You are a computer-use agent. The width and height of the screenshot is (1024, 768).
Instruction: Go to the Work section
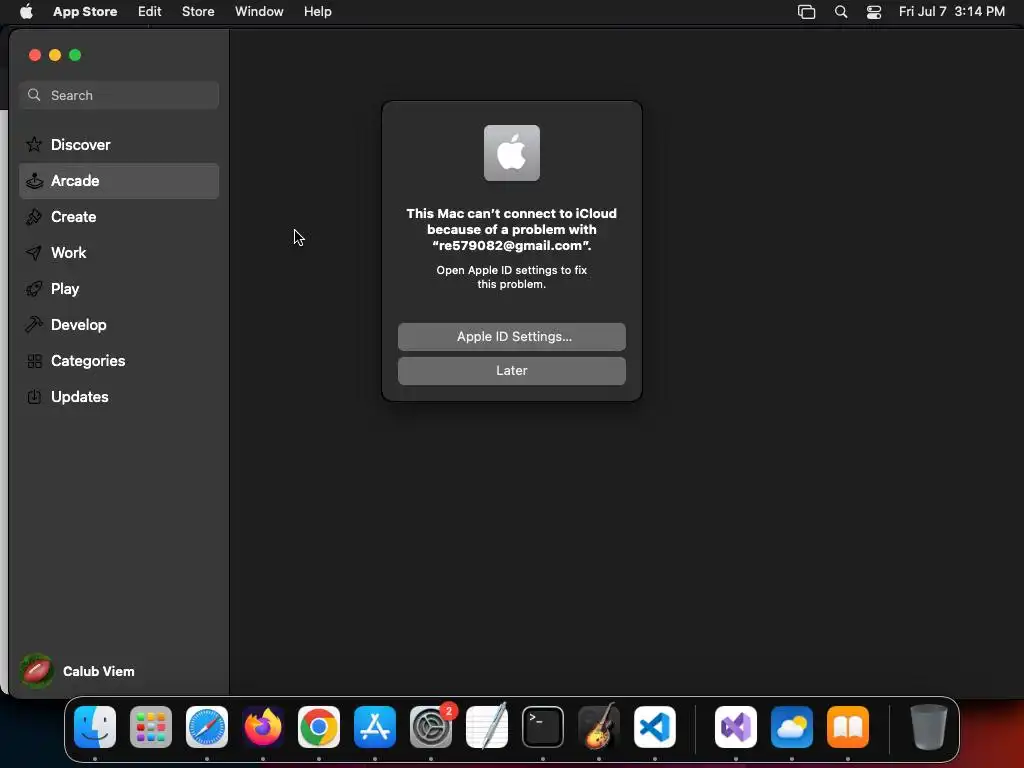[x=119, y=253]
